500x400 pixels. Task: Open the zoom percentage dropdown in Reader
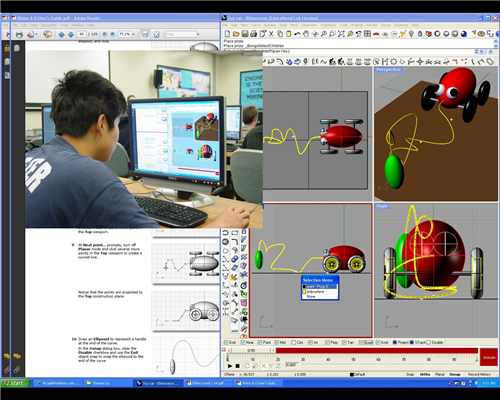pyautogui.click(x=133, y=34)
